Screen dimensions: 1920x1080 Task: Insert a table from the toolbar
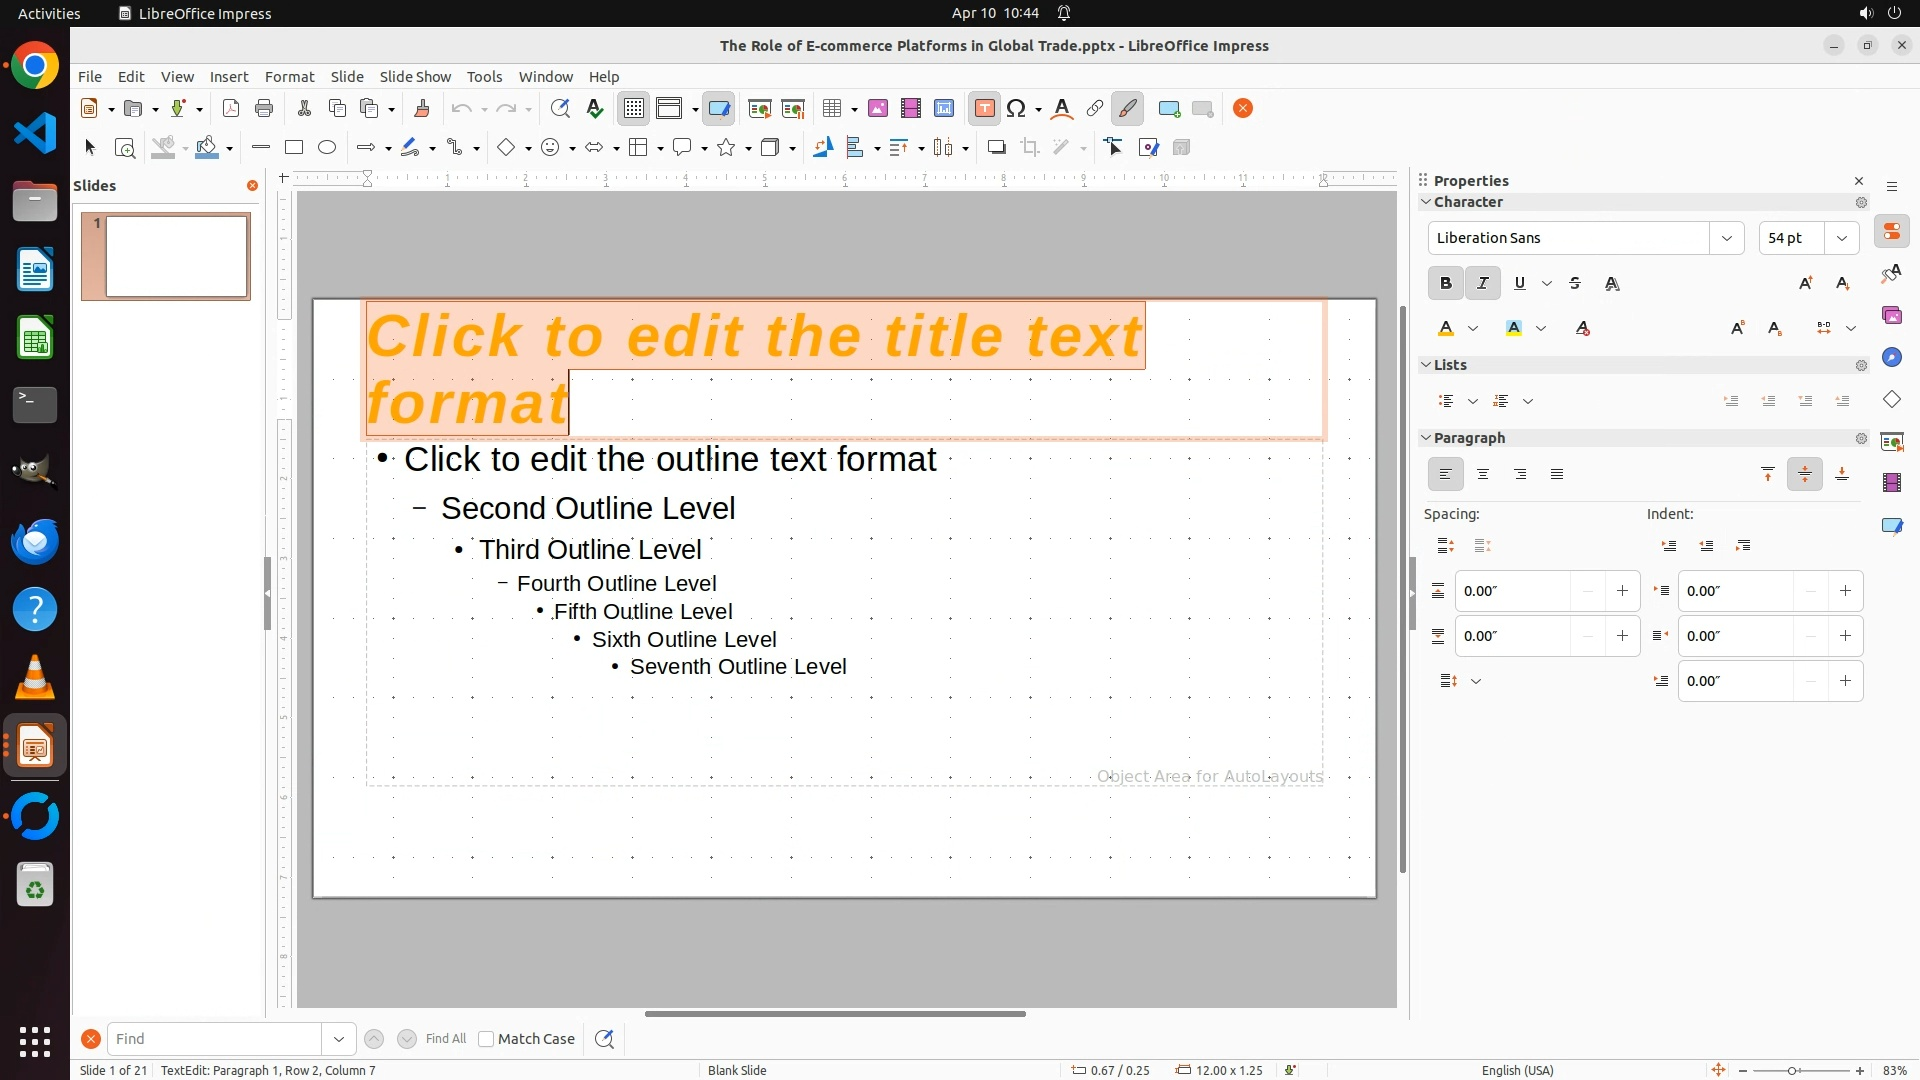click(831, 109)
